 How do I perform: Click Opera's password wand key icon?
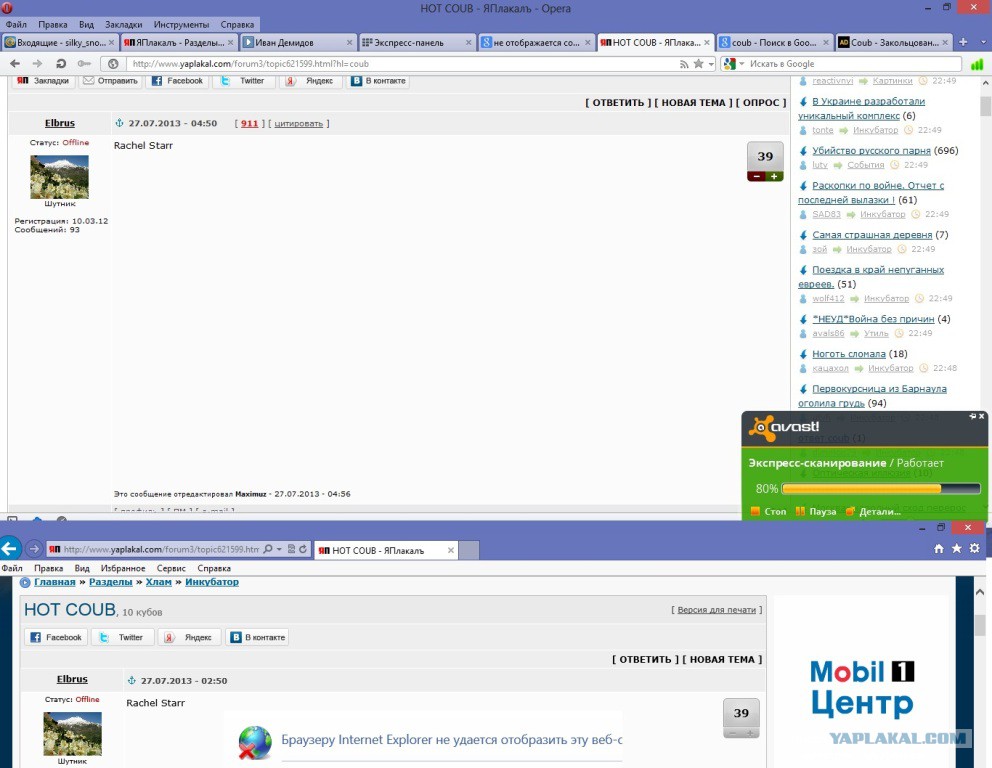(84, 63)
